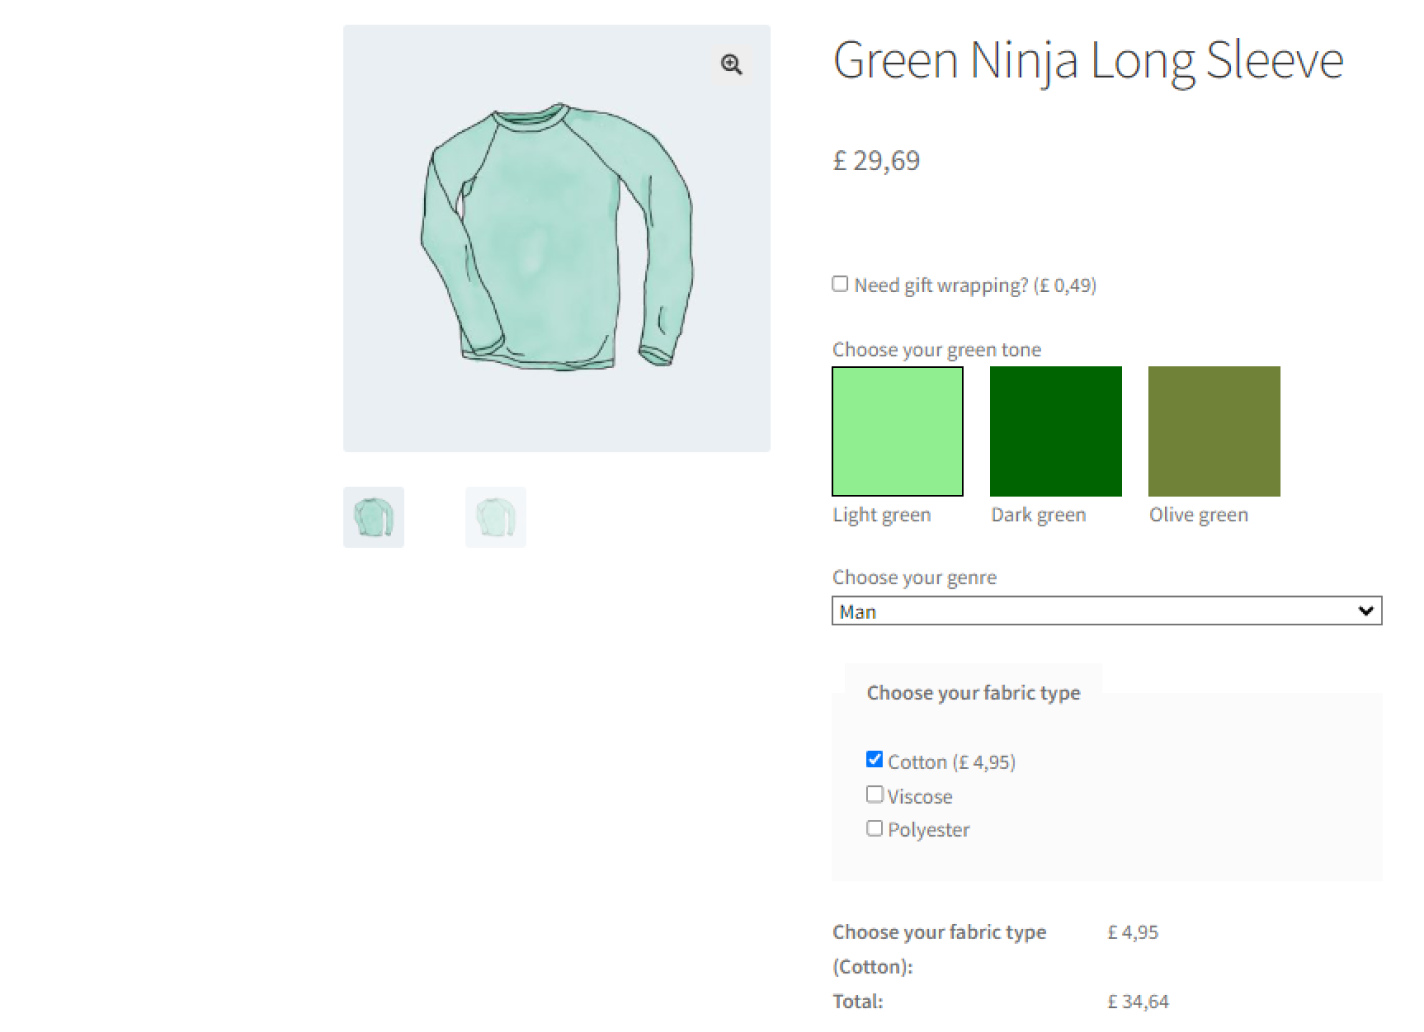
Task: Click the Green Ninja Long Sleeve title
Action: click(1088, 60)
